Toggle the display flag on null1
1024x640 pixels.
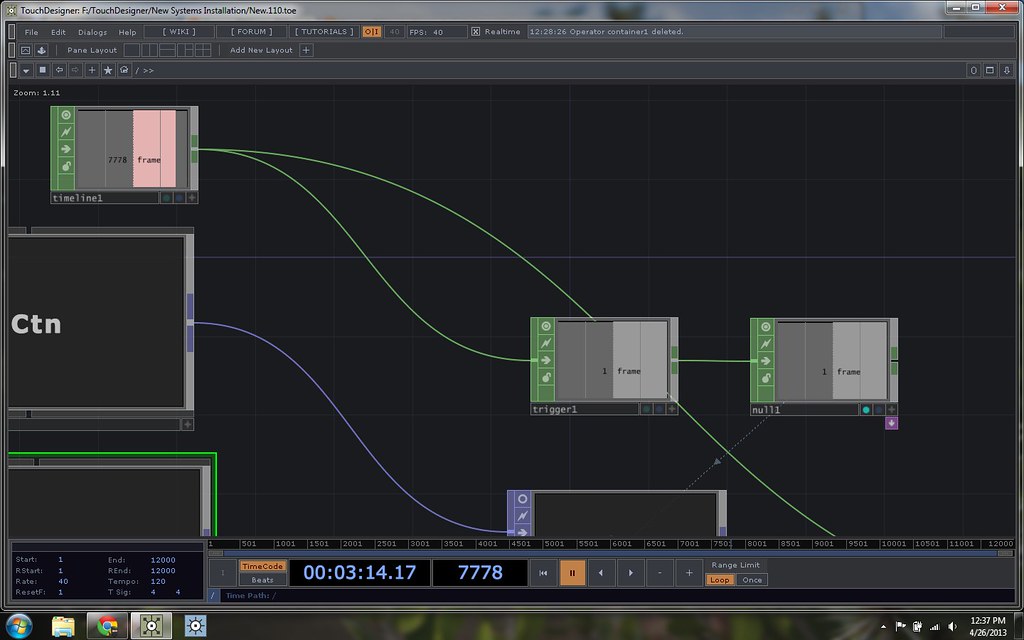(866, 409)
